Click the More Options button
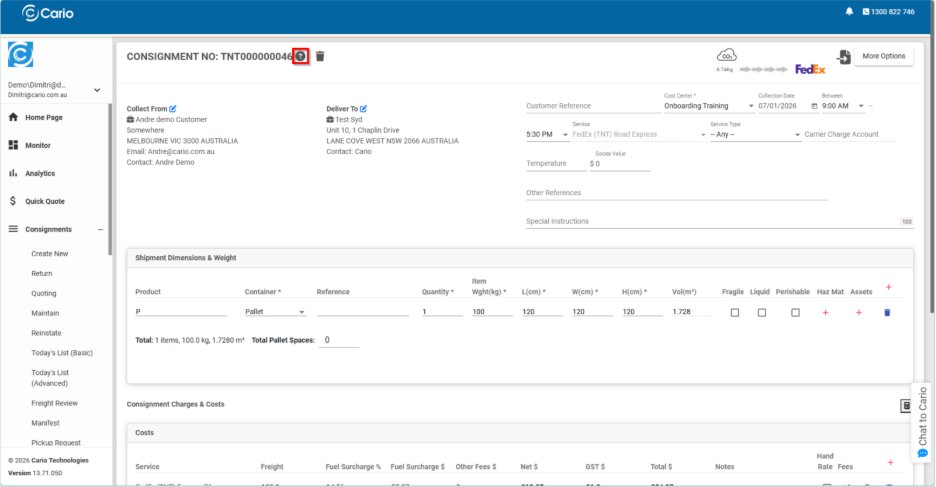Viewport: 936px width, 487px height. [x=883, y=56]
